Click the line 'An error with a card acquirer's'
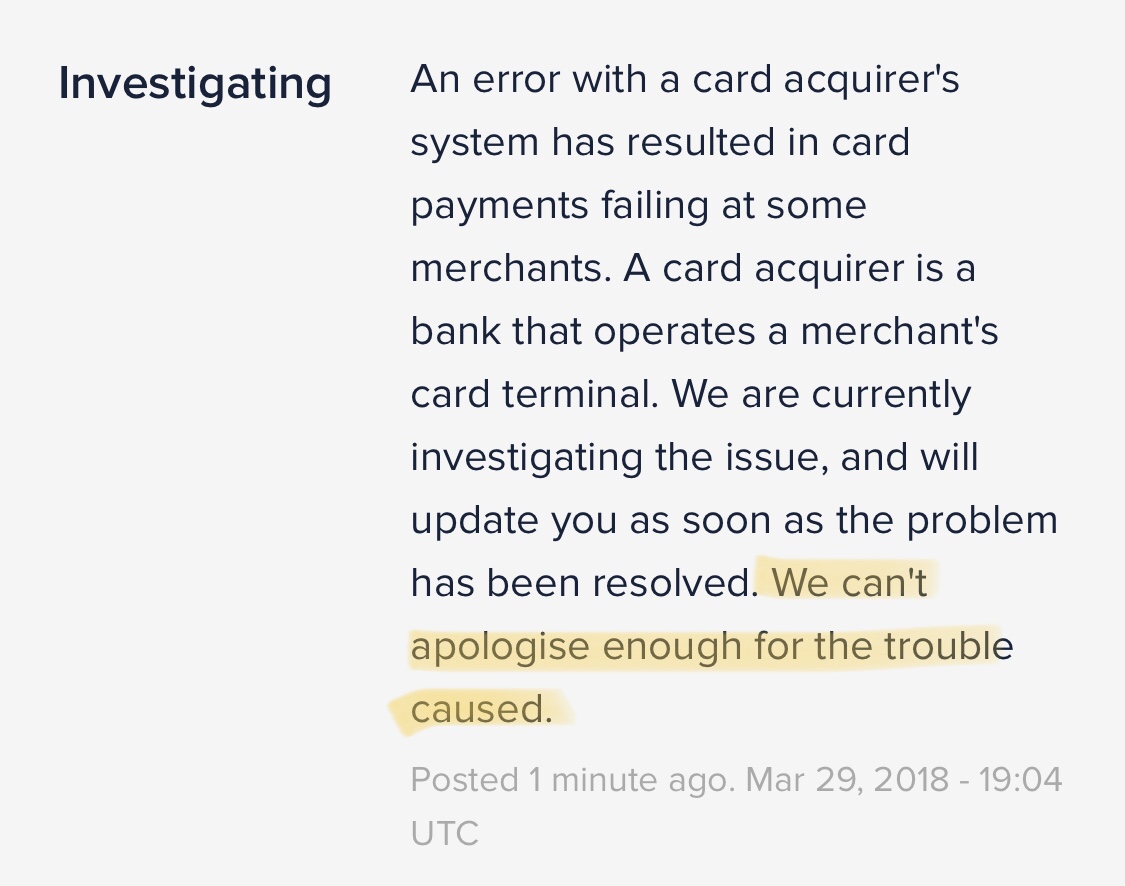Viewport: 1125px width, 886px height. [684, 80]
